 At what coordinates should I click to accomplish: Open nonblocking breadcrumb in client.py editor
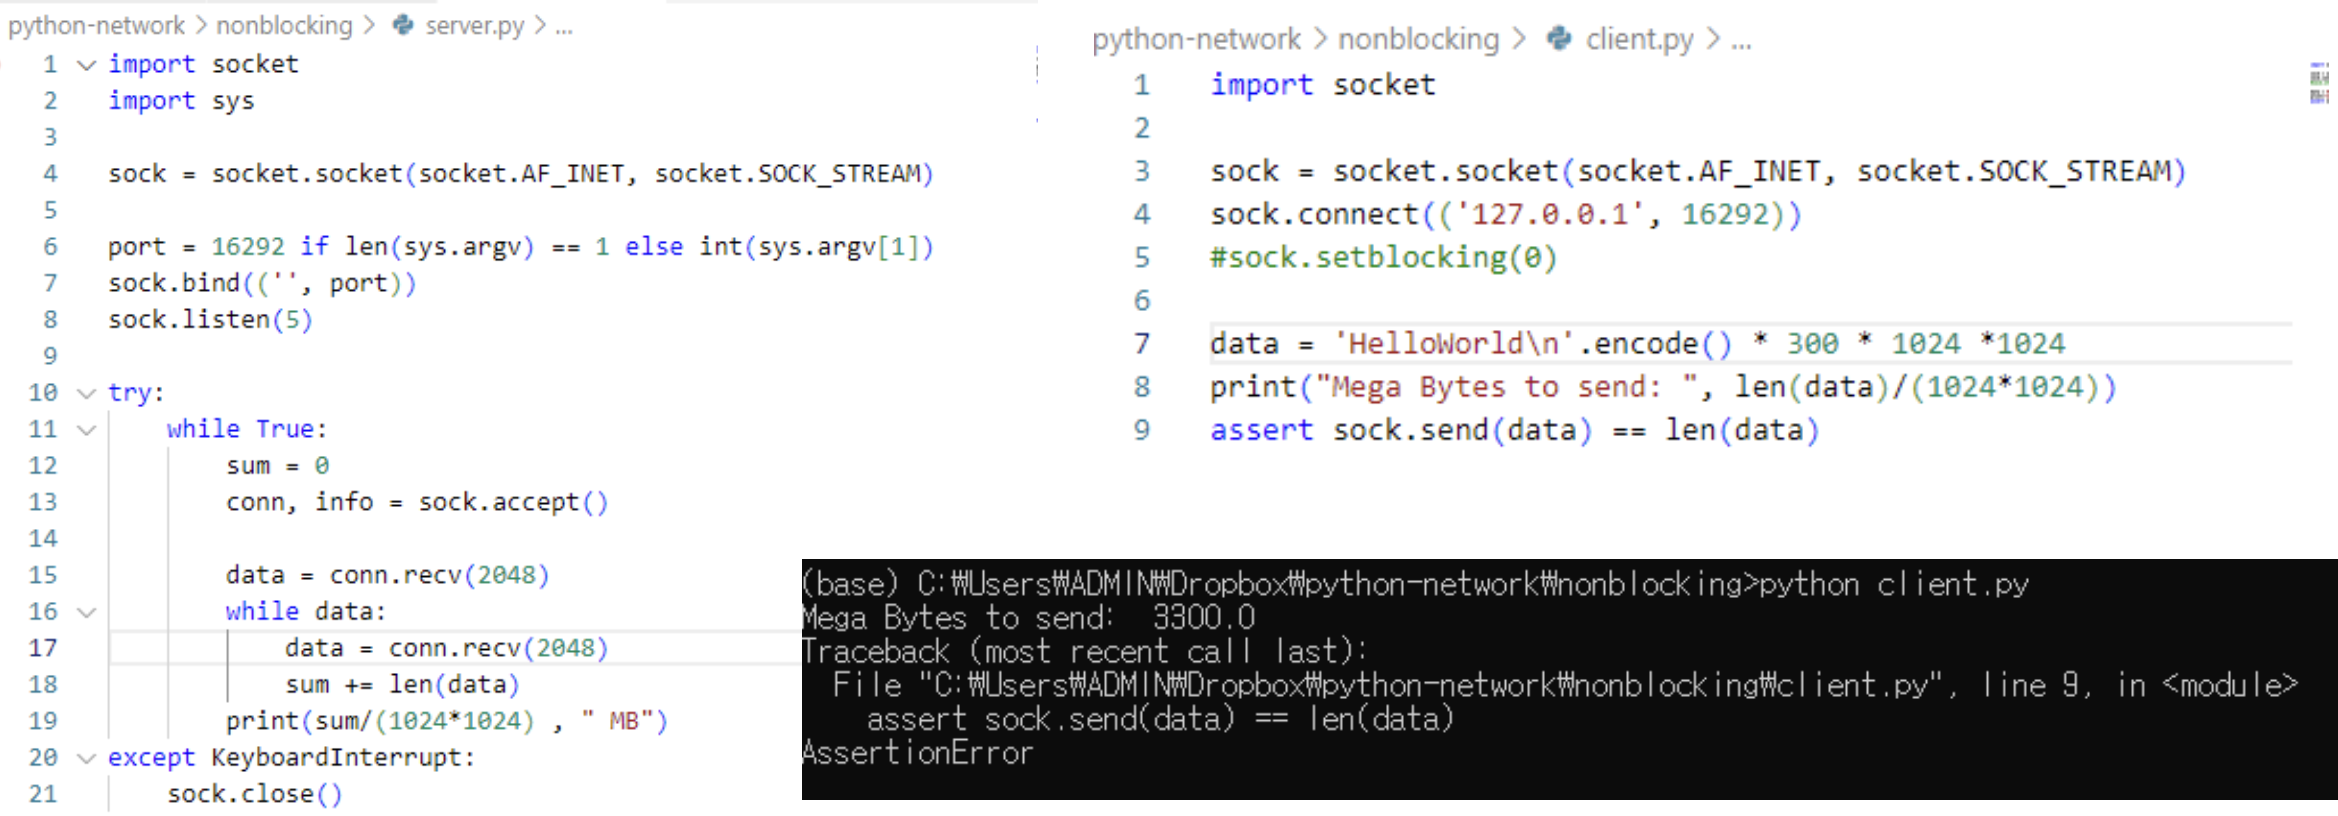click(1418, 39)
